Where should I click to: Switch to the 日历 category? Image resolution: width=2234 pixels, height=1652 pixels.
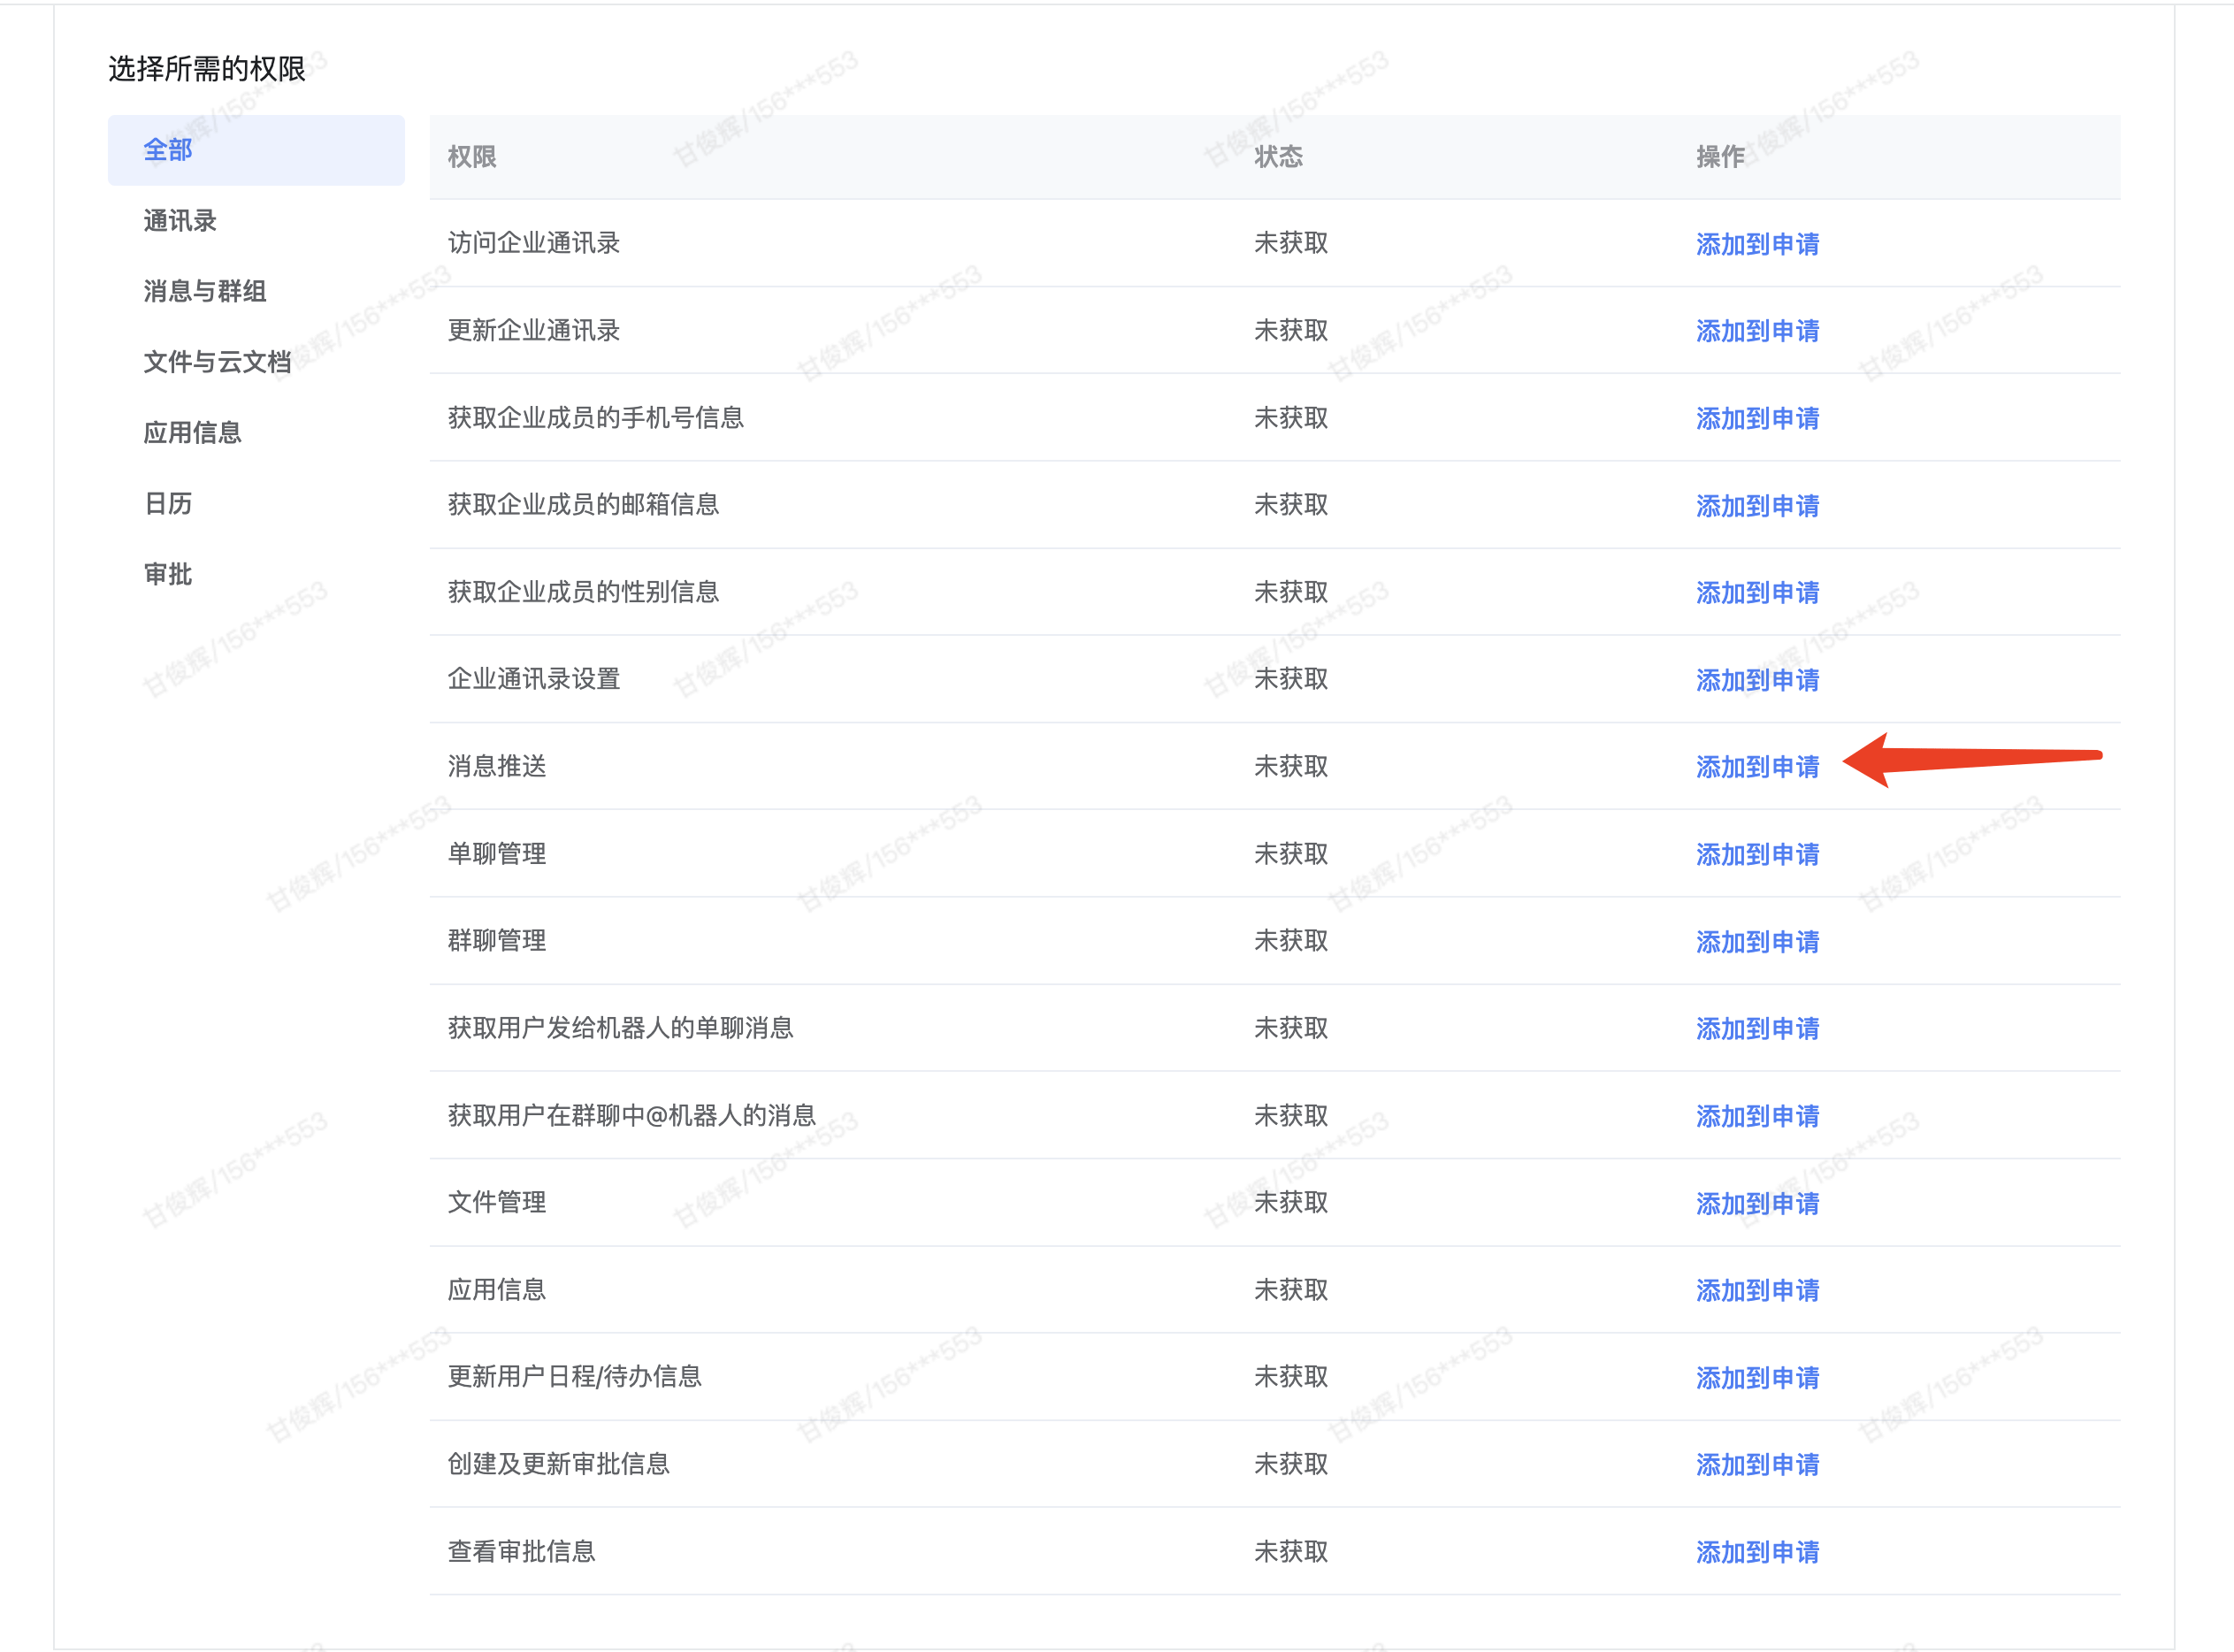(168, 504)
